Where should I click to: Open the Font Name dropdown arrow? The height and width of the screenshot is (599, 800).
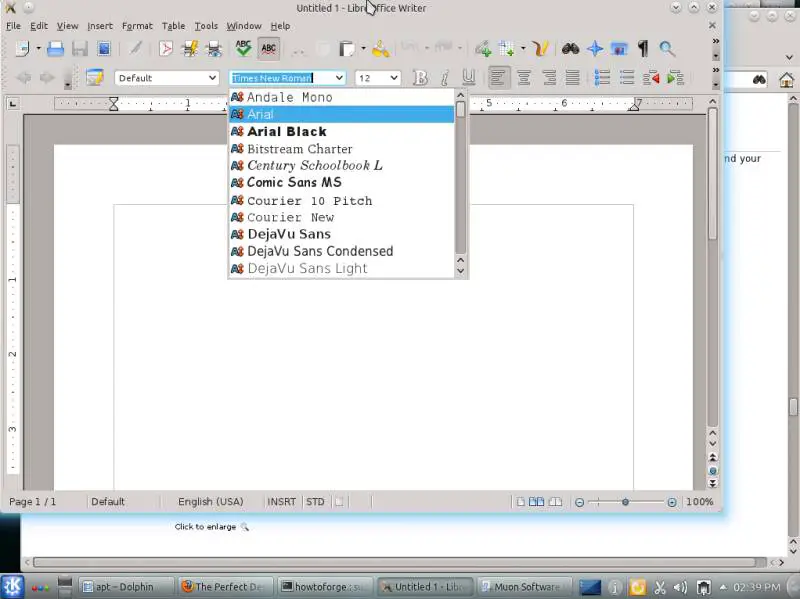339,78
